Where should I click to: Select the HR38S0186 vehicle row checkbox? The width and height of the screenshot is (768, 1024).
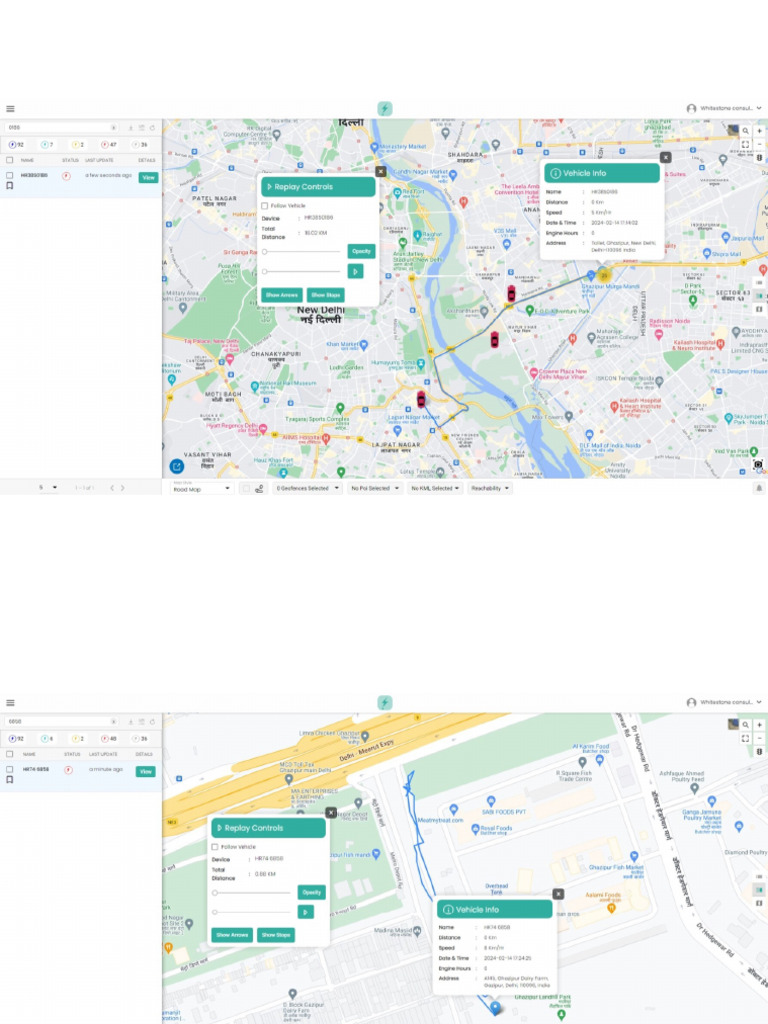pos(10,175)
